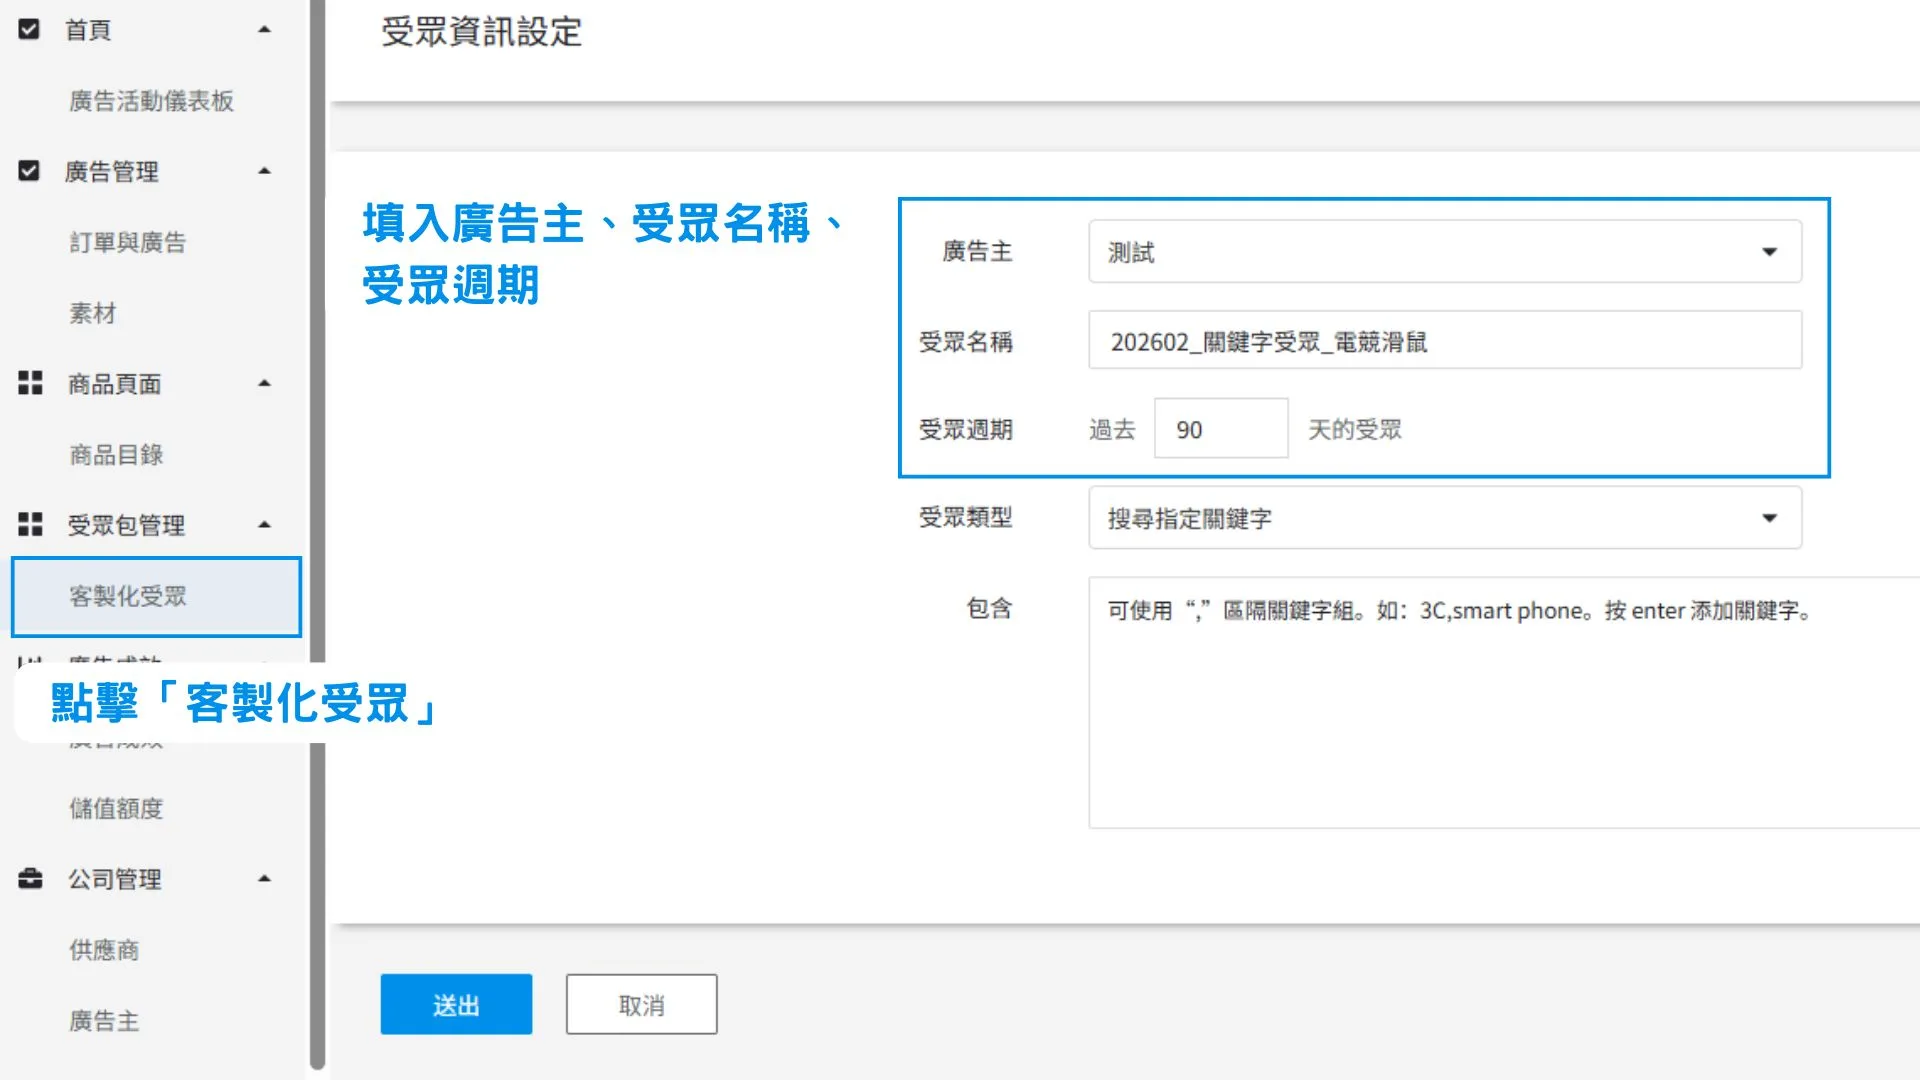This screenshot has width=1920, height=1080.
Task: Click the briefcase icon beside 公司管理
Action: 30,879
